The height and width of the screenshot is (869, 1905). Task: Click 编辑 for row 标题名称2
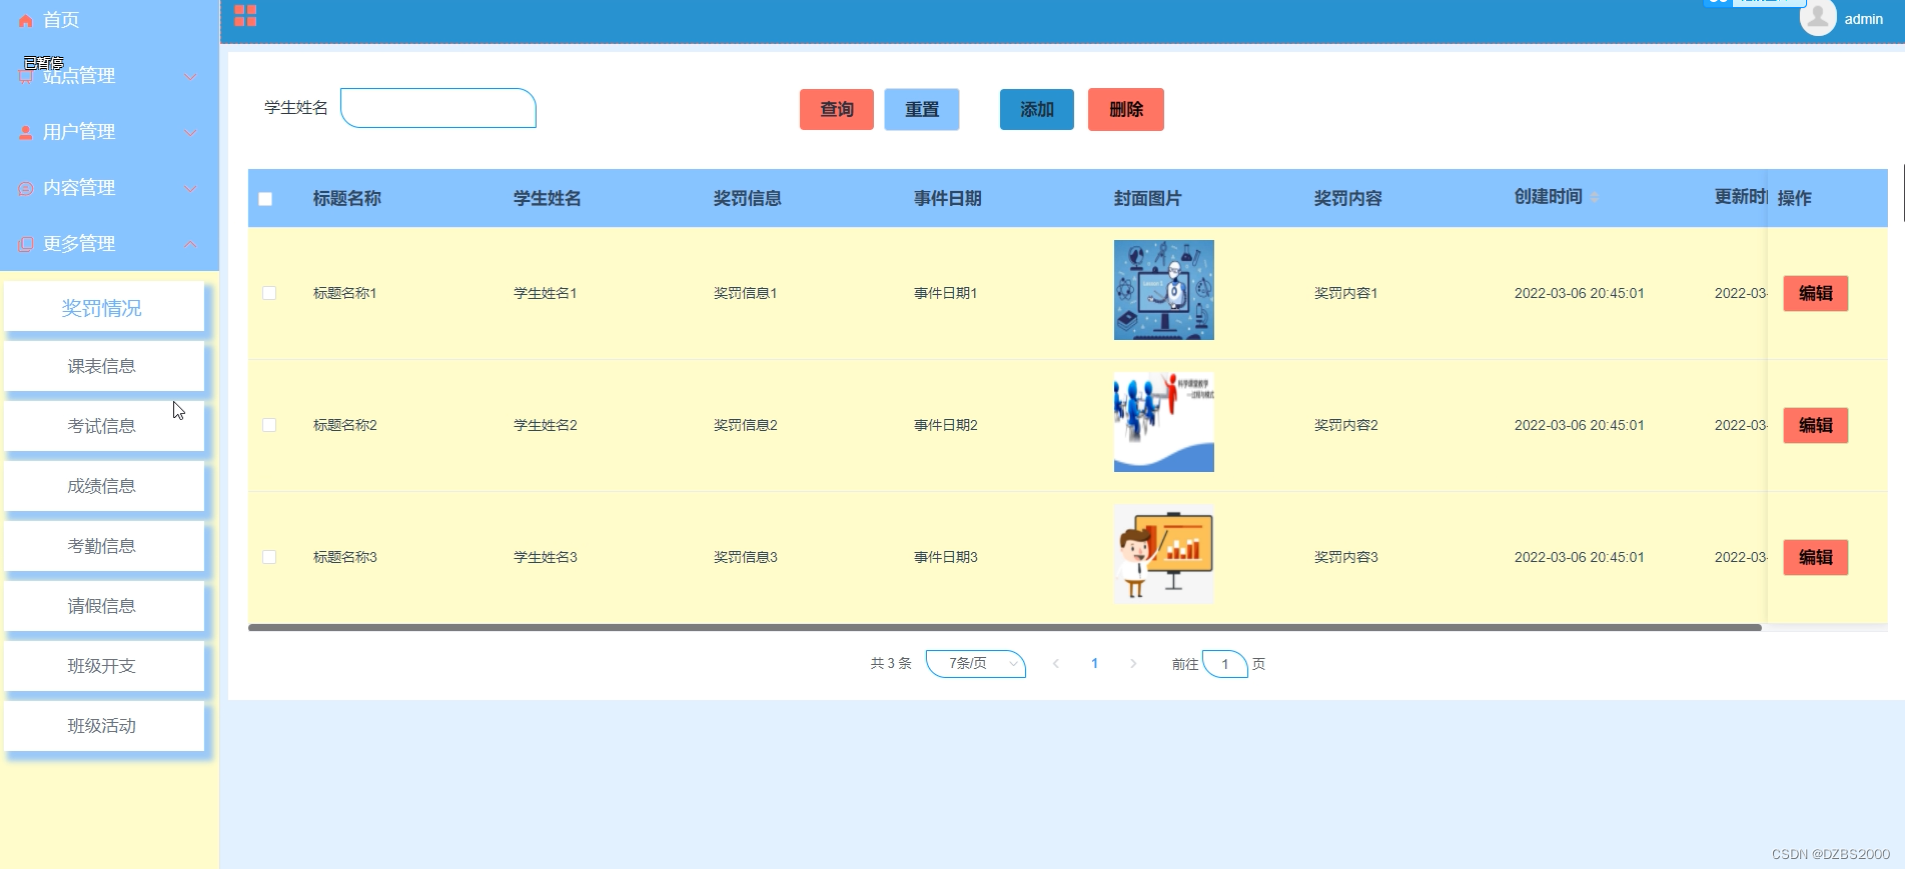click(1816, 425)
